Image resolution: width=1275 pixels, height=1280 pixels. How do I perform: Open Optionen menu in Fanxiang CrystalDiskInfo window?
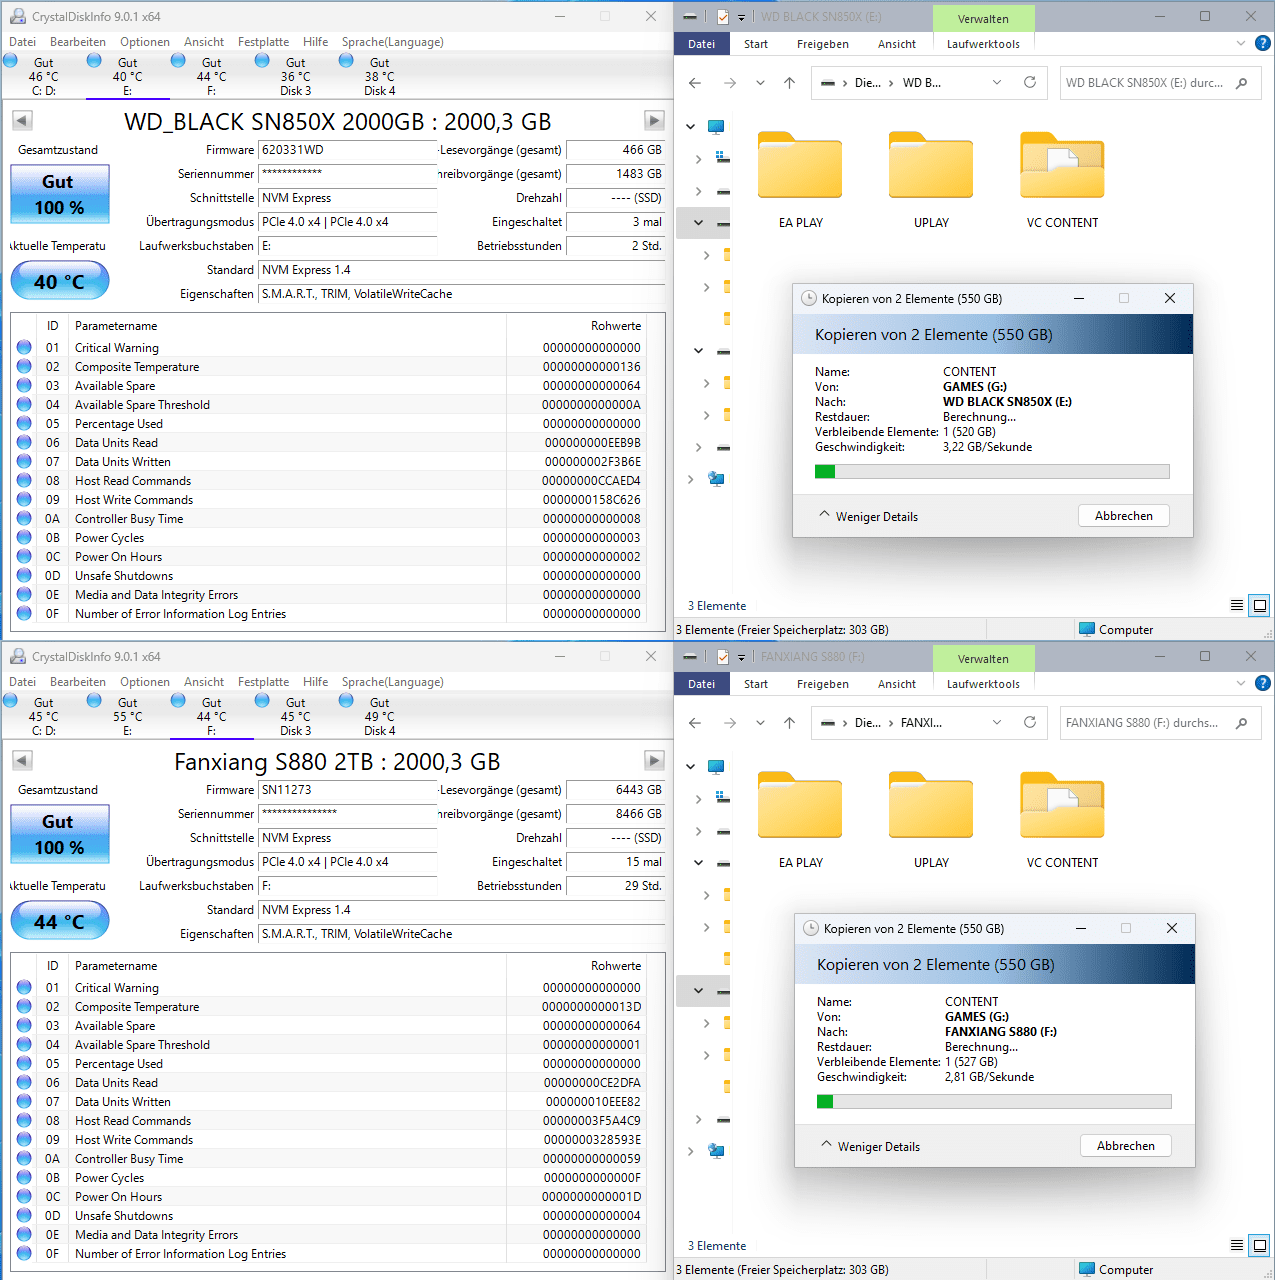(x=145, y=682)
